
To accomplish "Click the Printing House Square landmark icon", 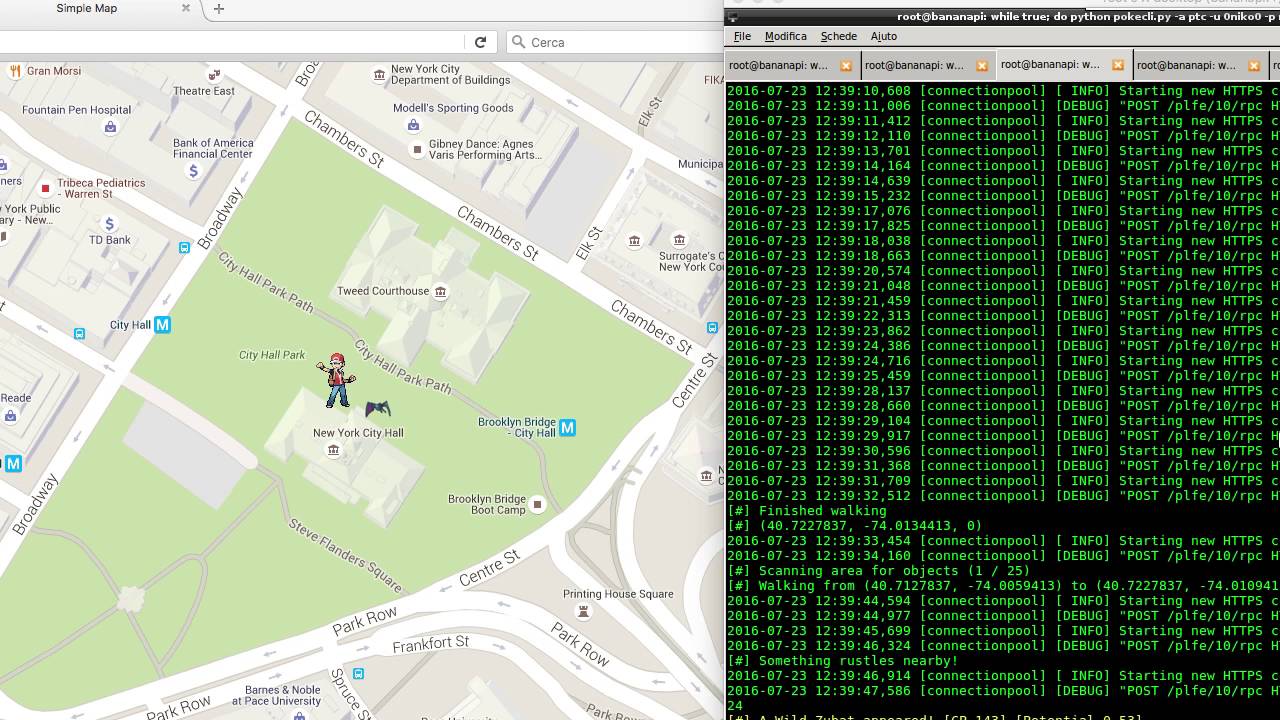I will tap(584, 611).
